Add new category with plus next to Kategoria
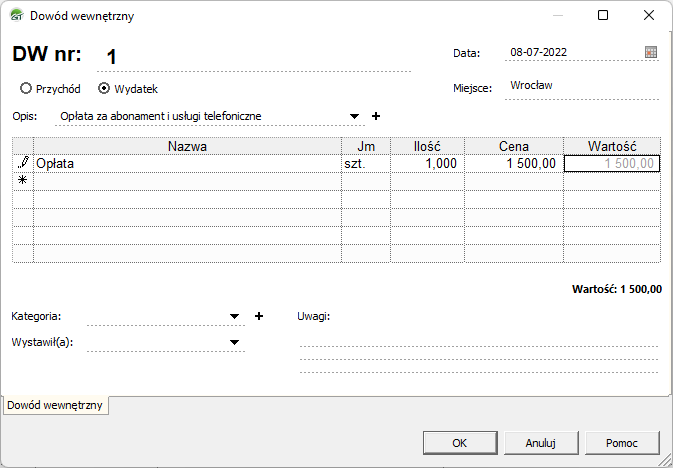This screenshot has height=468, width=673. pos(259,316)
